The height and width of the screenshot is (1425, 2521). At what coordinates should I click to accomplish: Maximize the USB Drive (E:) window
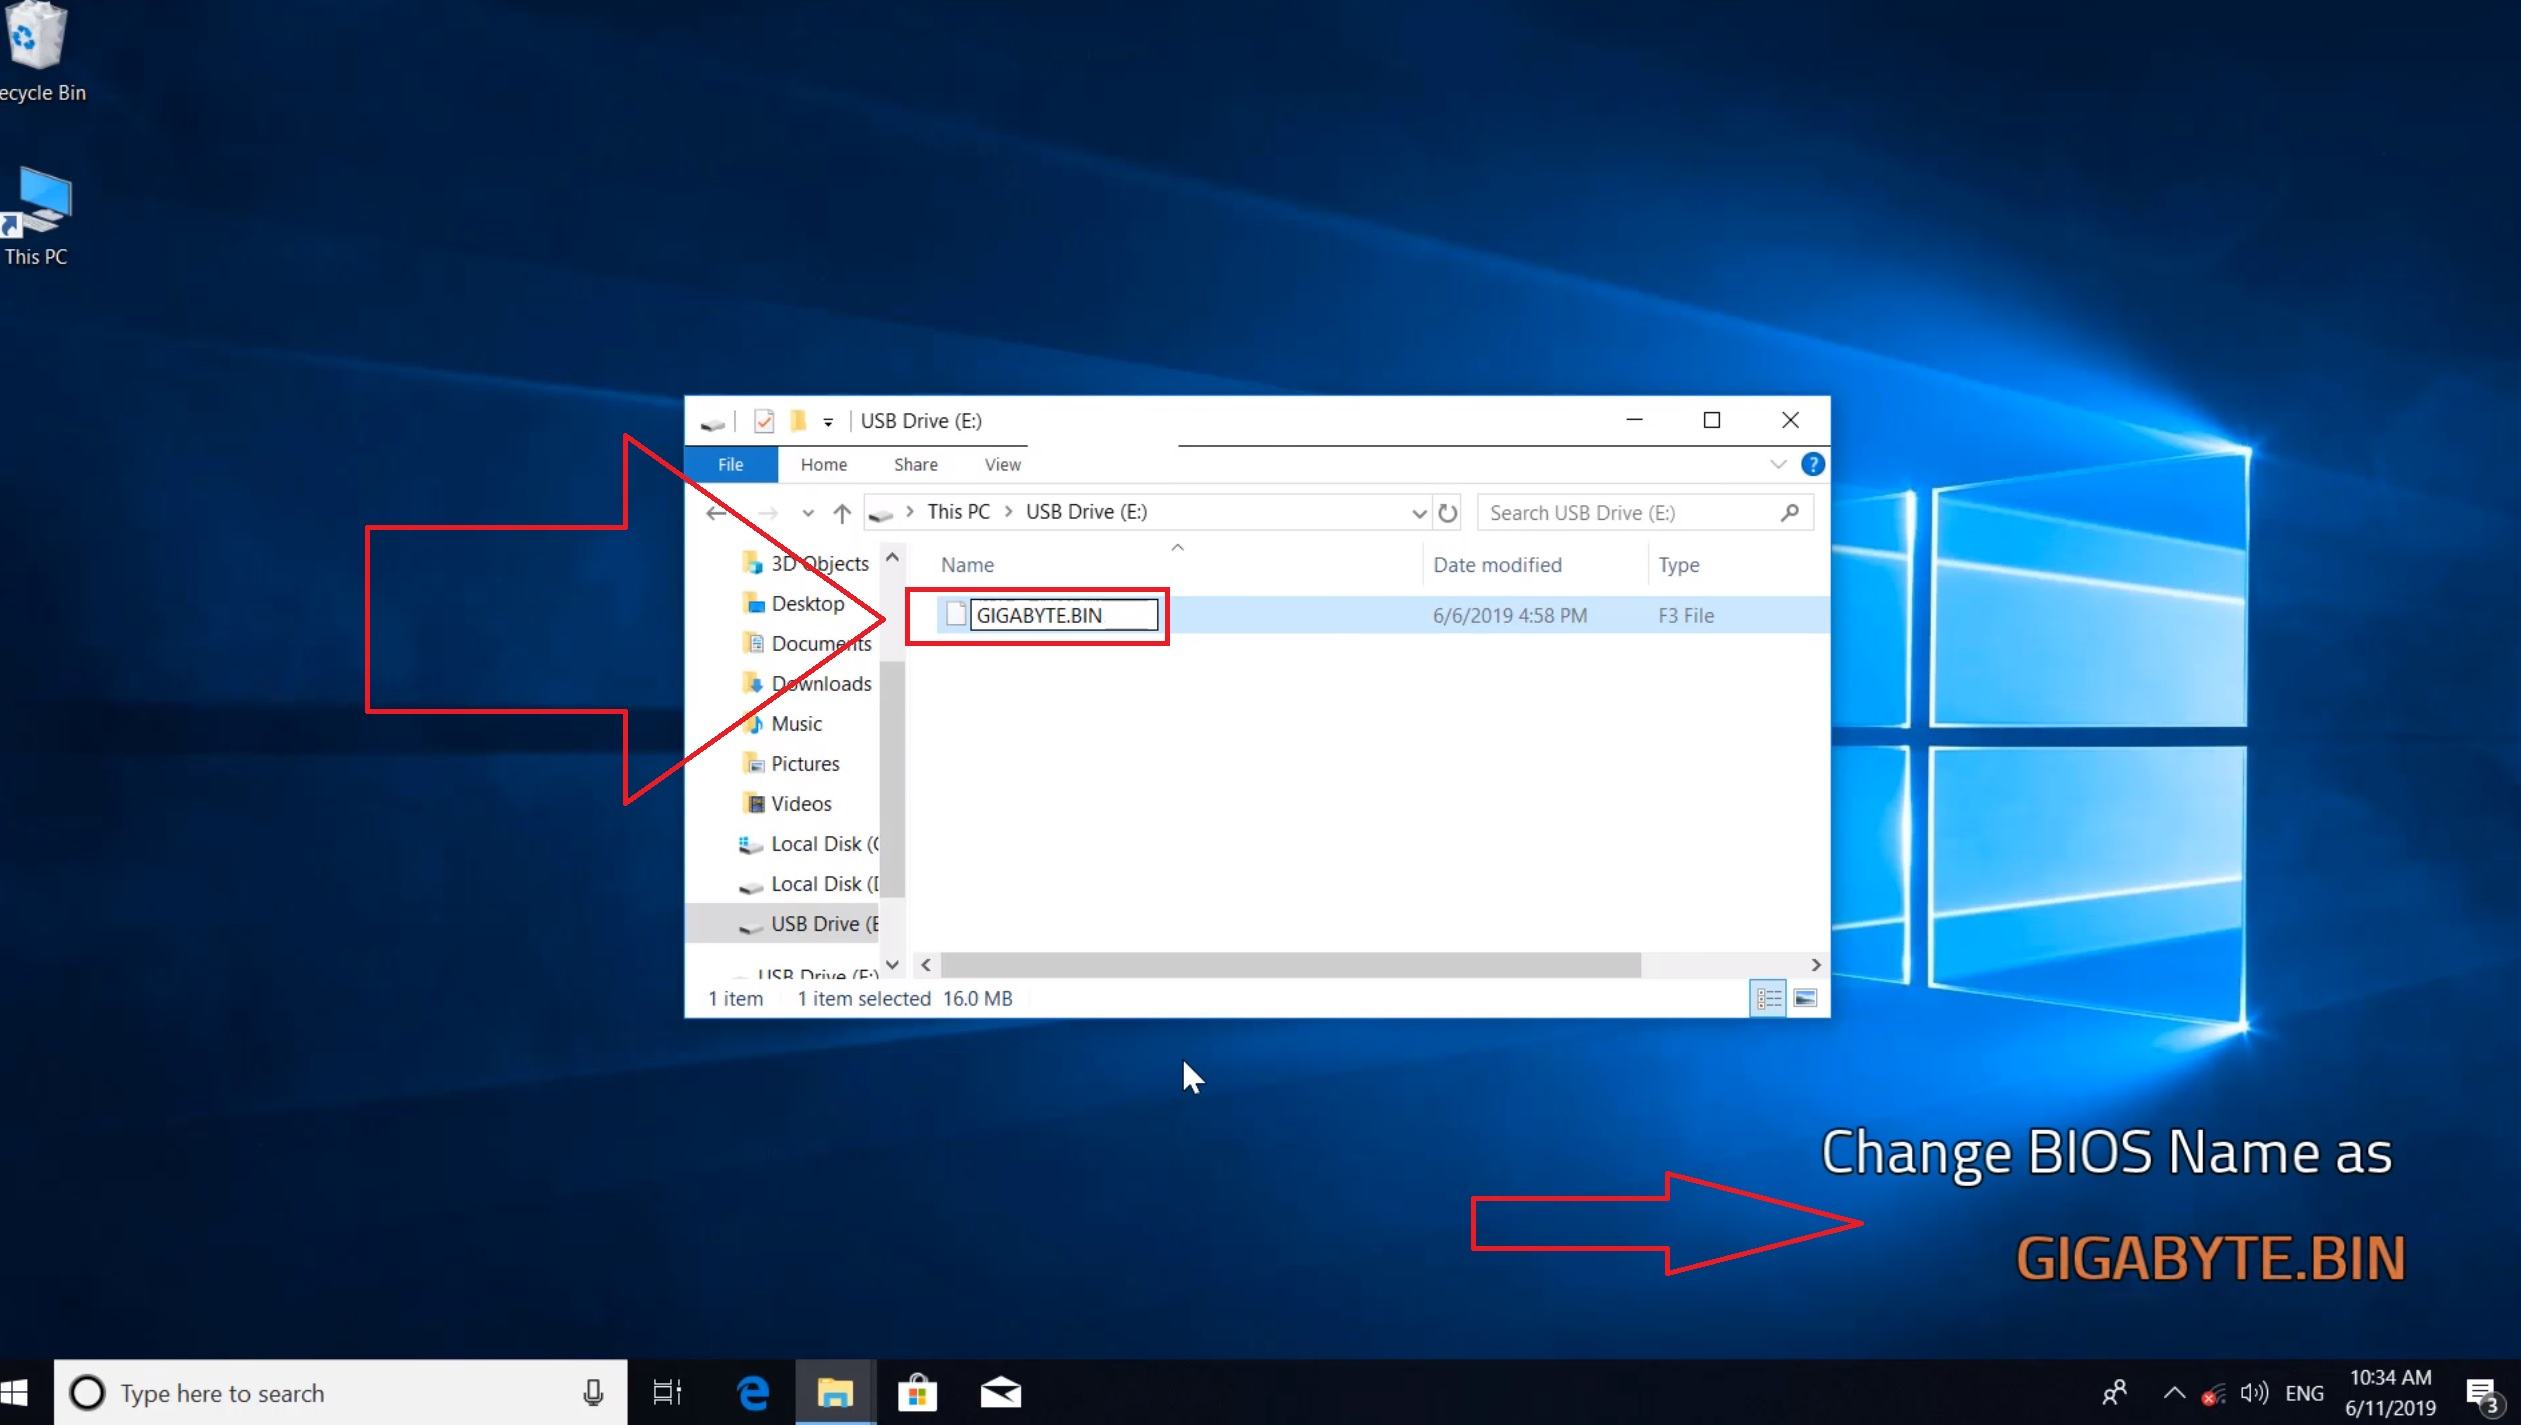pos(1712,420)
